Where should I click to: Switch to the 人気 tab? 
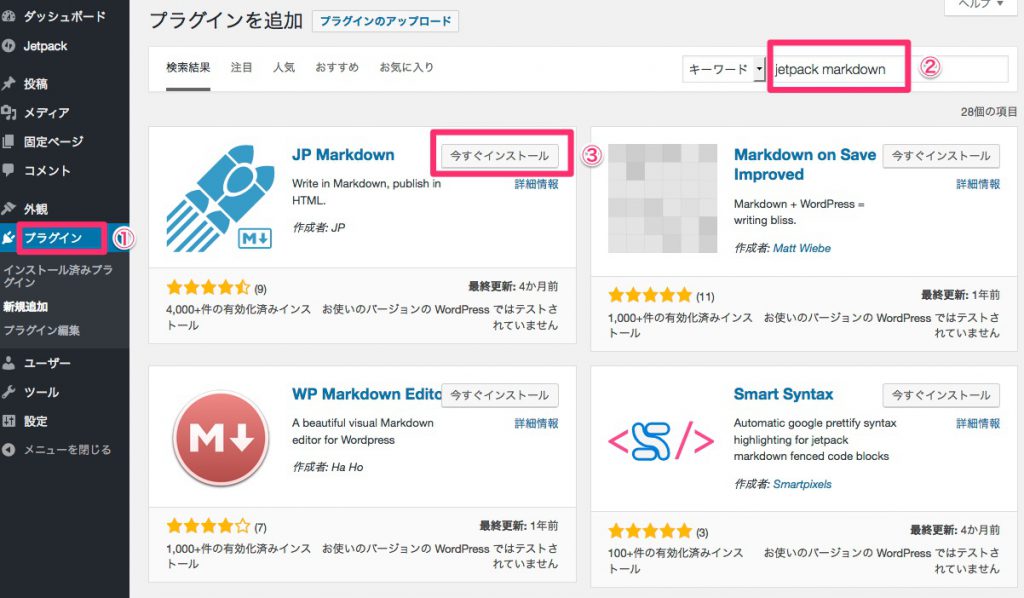[x=283, y=67]
